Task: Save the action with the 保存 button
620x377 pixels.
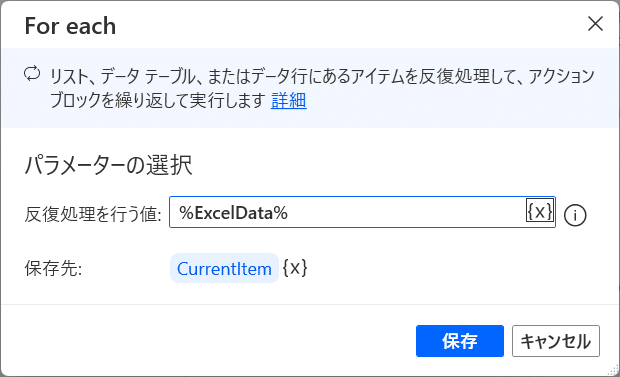Action: click(460, 341)
